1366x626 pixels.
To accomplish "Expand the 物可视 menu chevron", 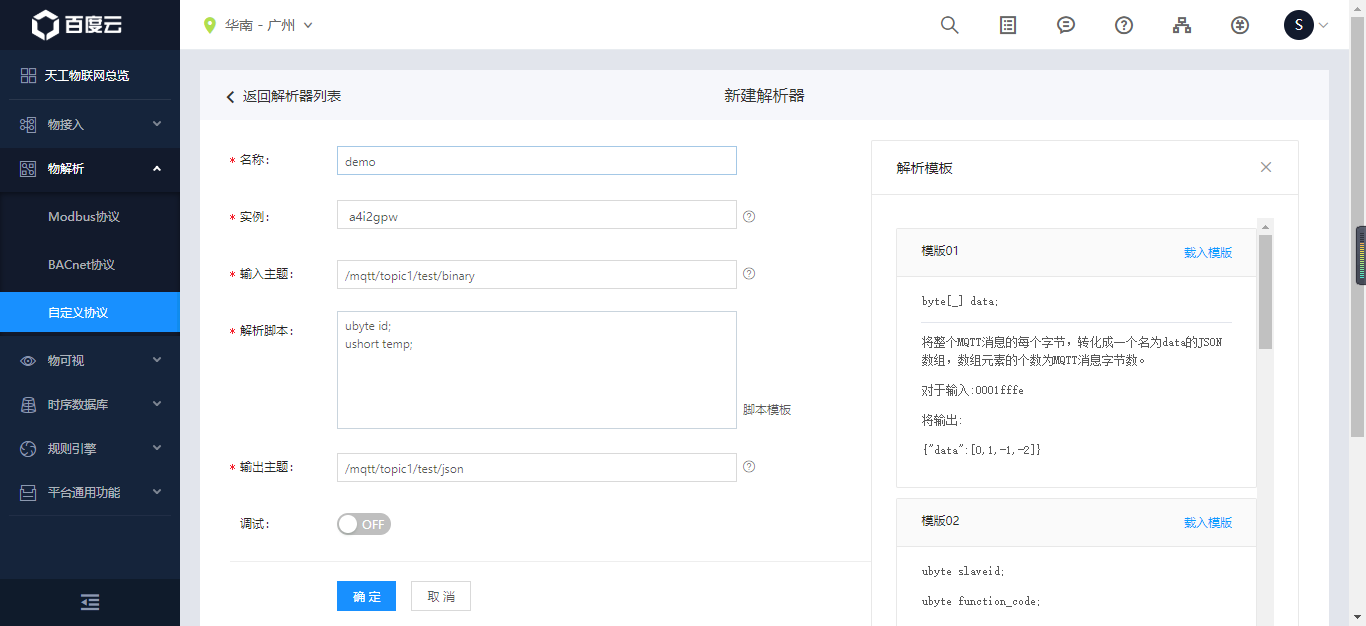I will [157, 360].
